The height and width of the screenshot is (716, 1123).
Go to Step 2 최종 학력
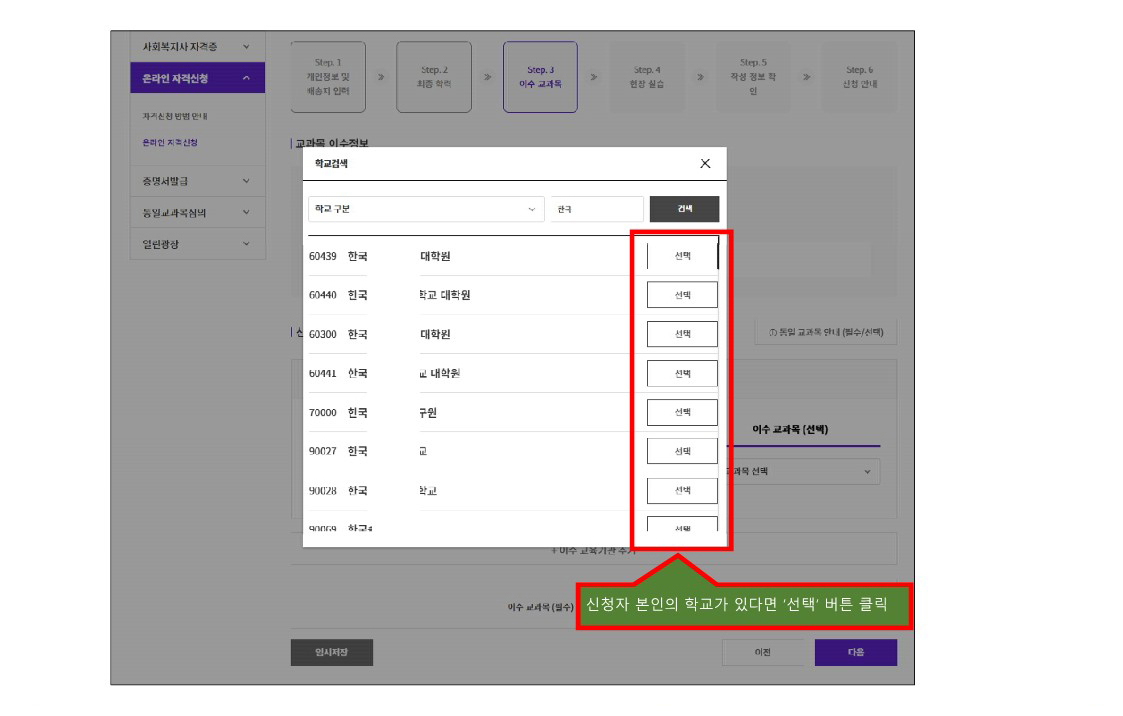pos(434,77)
